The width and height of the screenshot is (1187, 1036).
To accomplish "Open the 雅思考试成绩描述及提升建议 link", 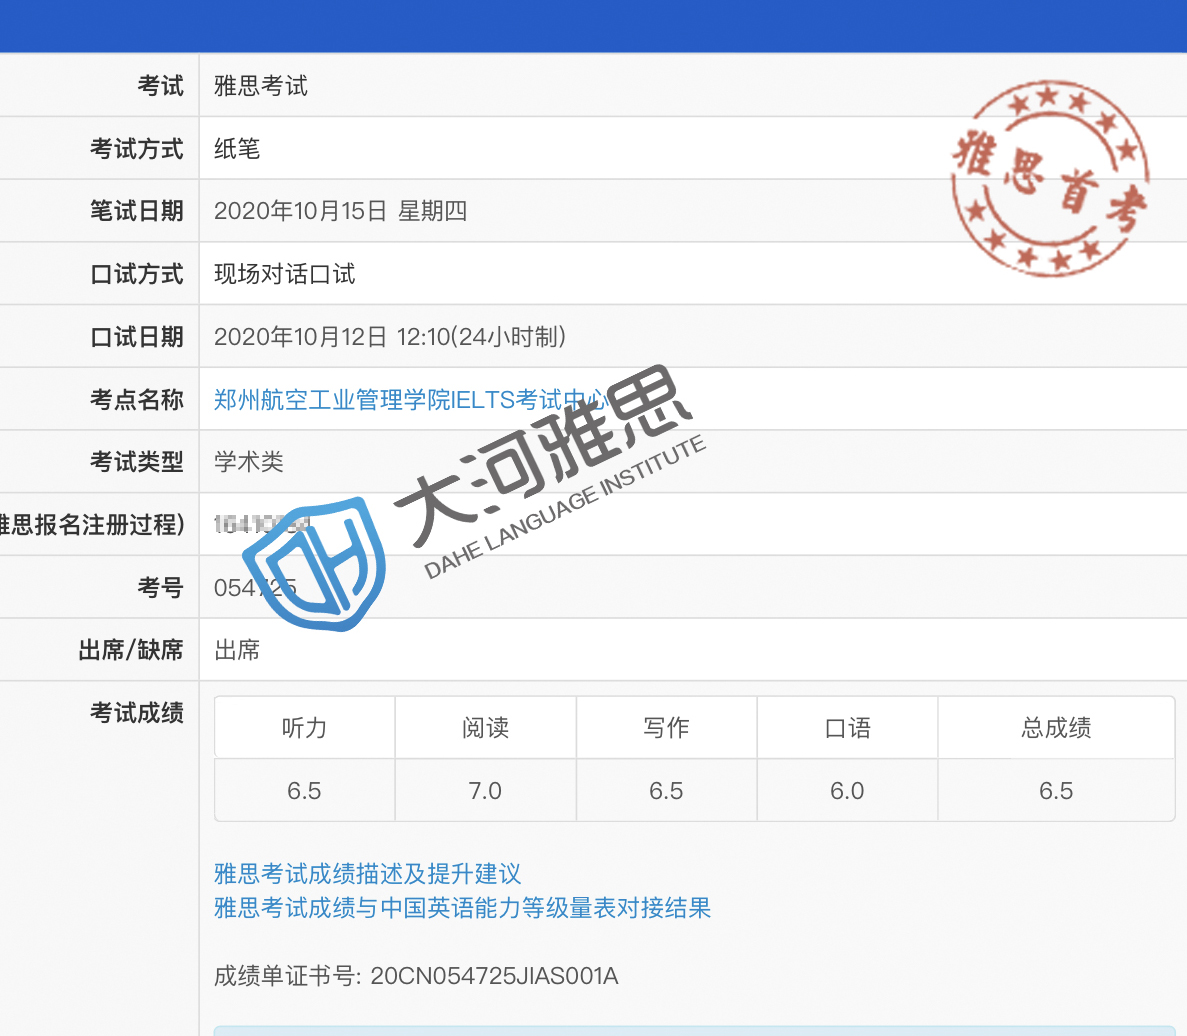I will tap(368, 873).
